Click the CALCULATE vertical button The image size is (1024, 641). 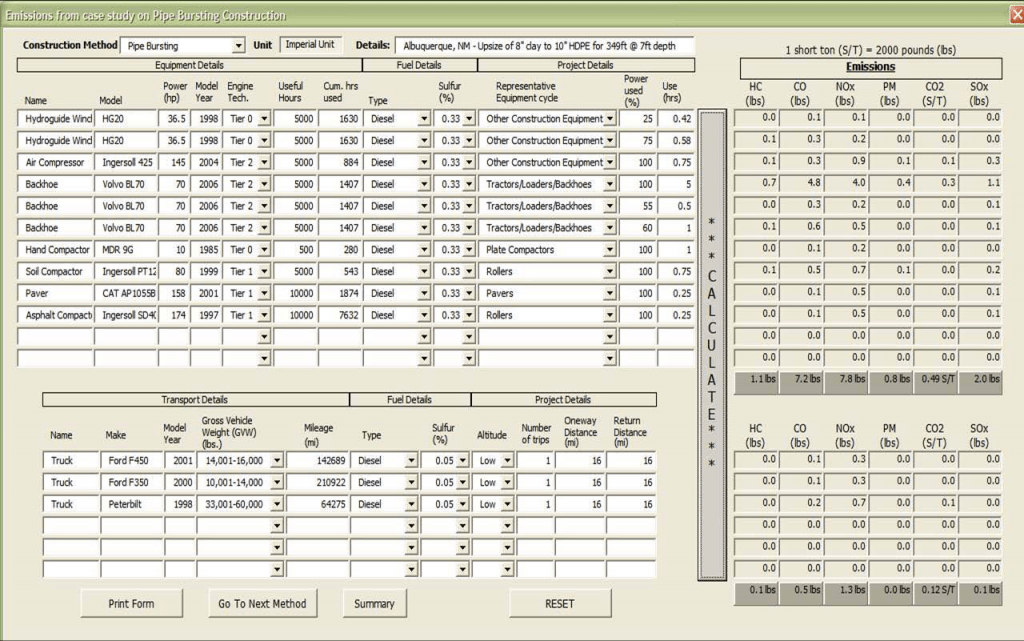tap(712, 345)
